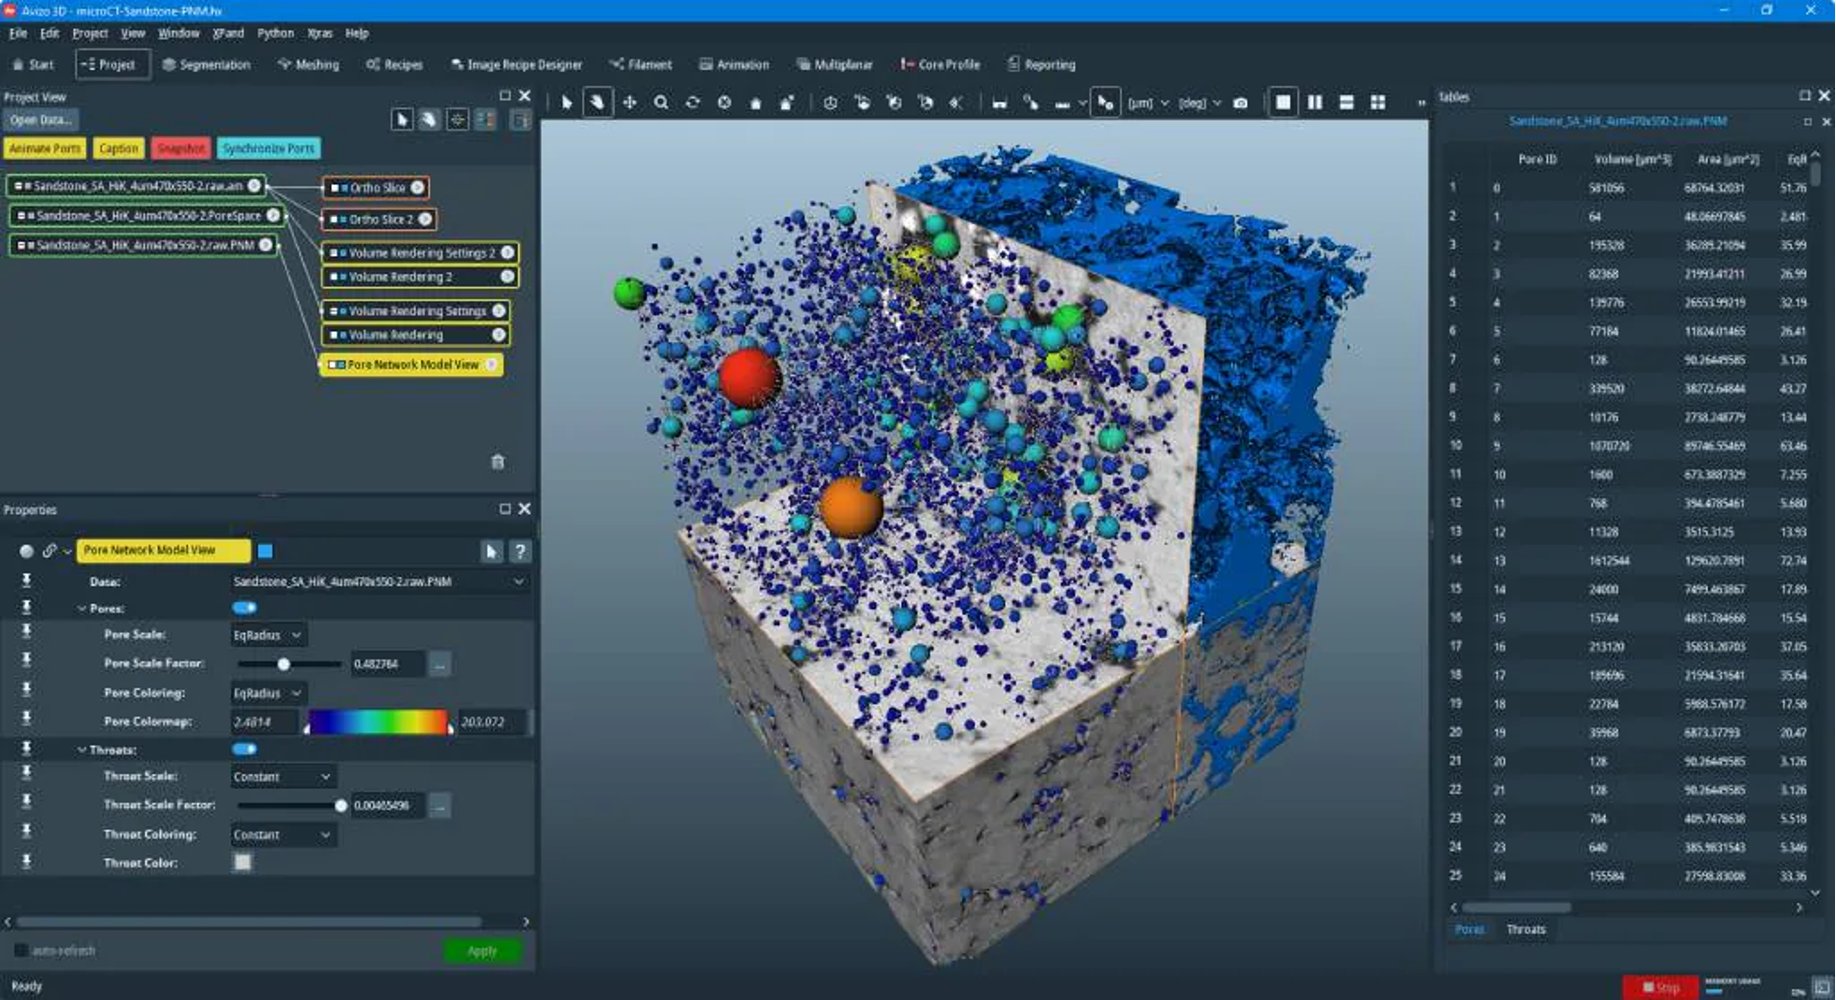
Task: Switch to the Throats tab
Action: point(1526,929)
